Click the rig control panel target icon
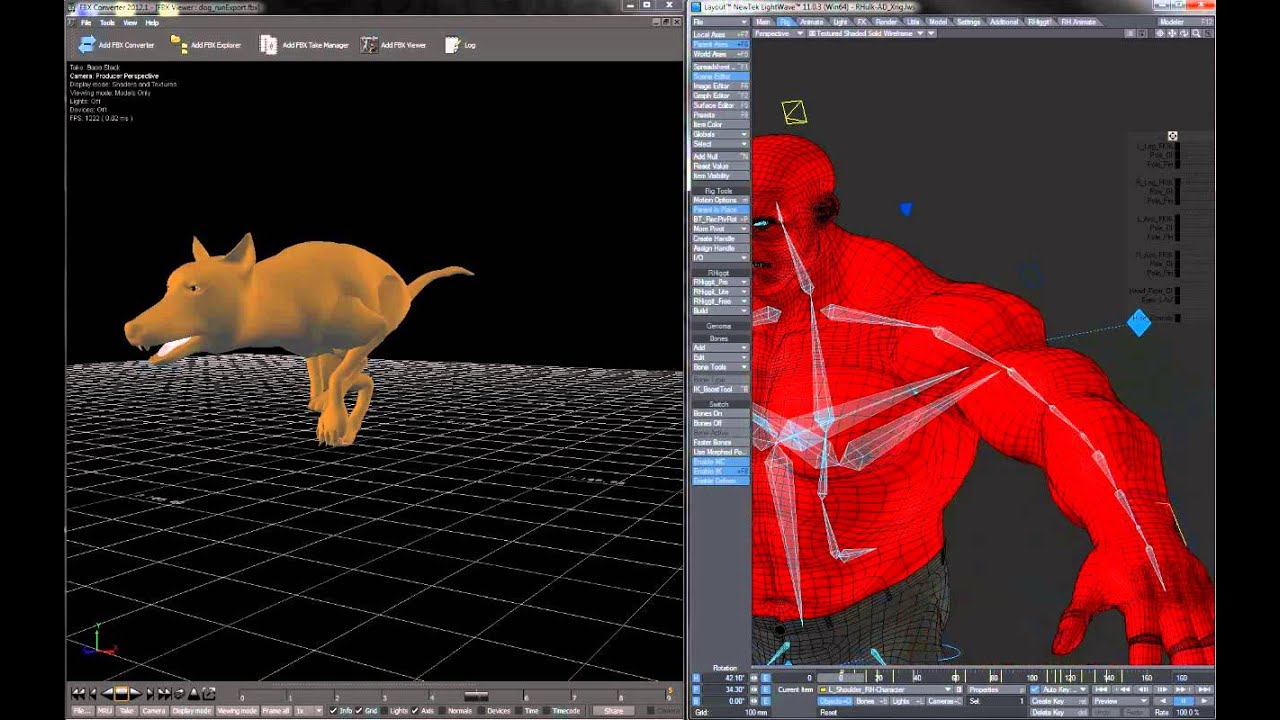1280x720 pixels. pos(1173,136)
